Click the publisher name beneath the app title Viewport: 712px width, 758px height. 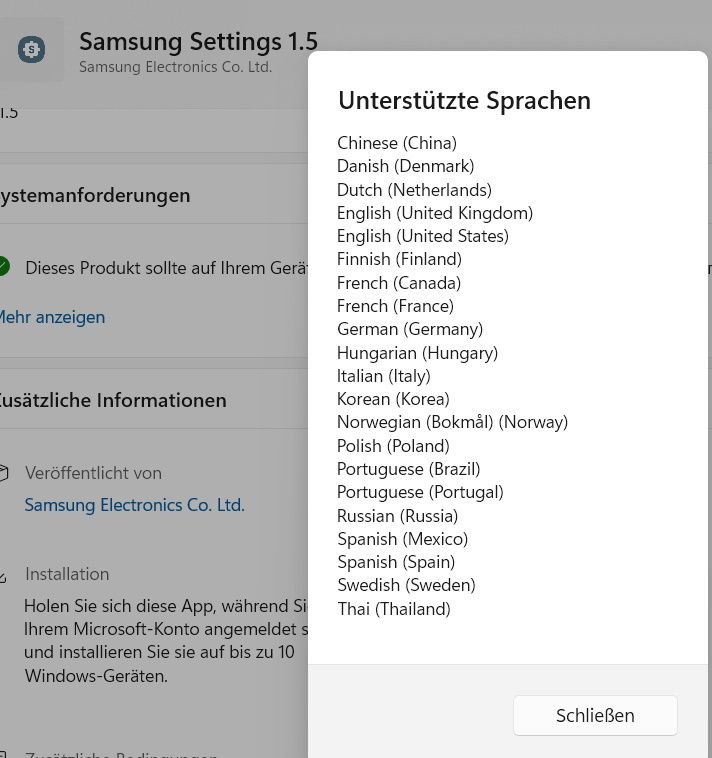175,67
